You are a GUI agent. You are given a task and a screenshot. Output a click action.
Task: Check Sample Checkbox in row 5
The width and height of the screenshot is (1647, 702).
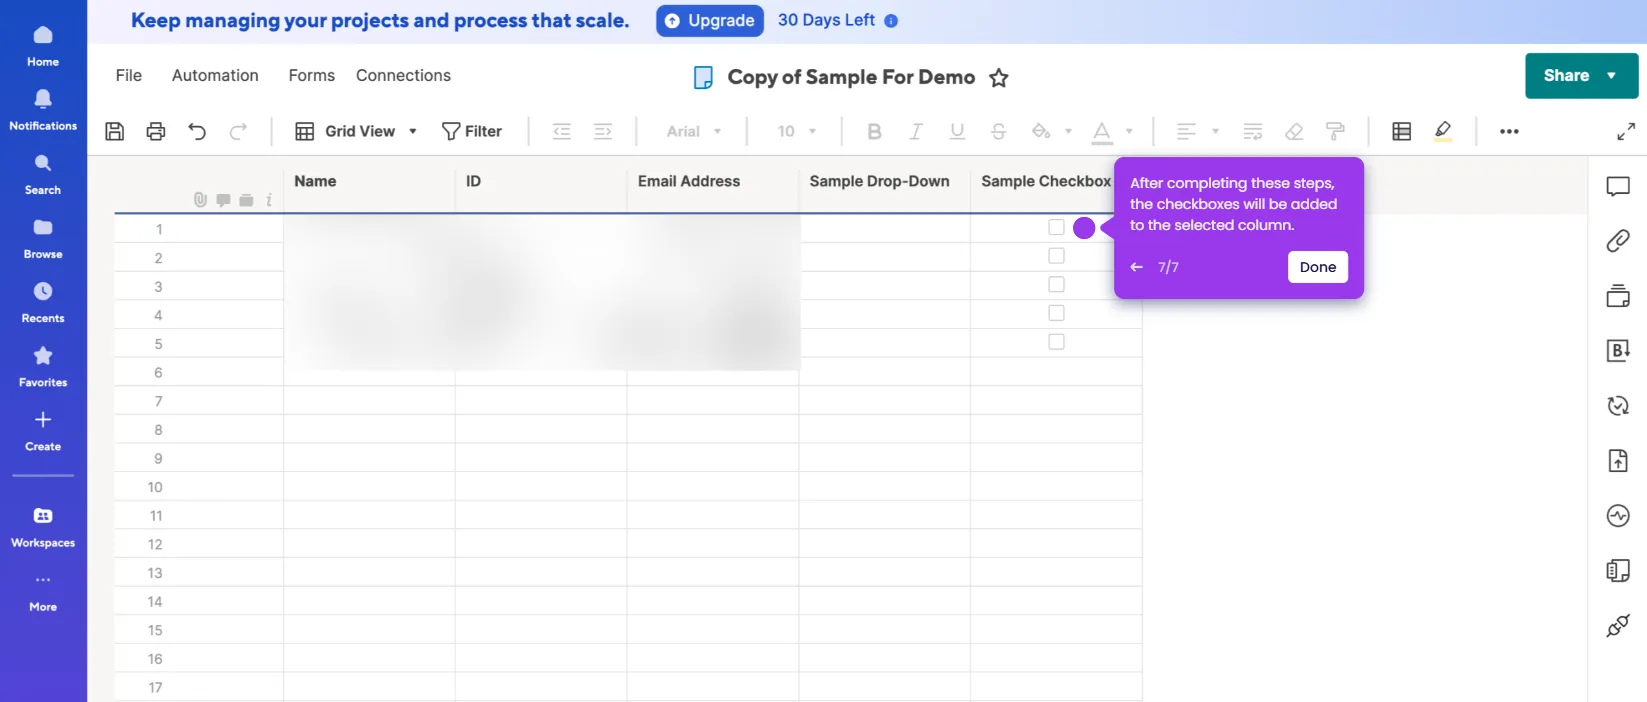click(x=1056, y=342)
